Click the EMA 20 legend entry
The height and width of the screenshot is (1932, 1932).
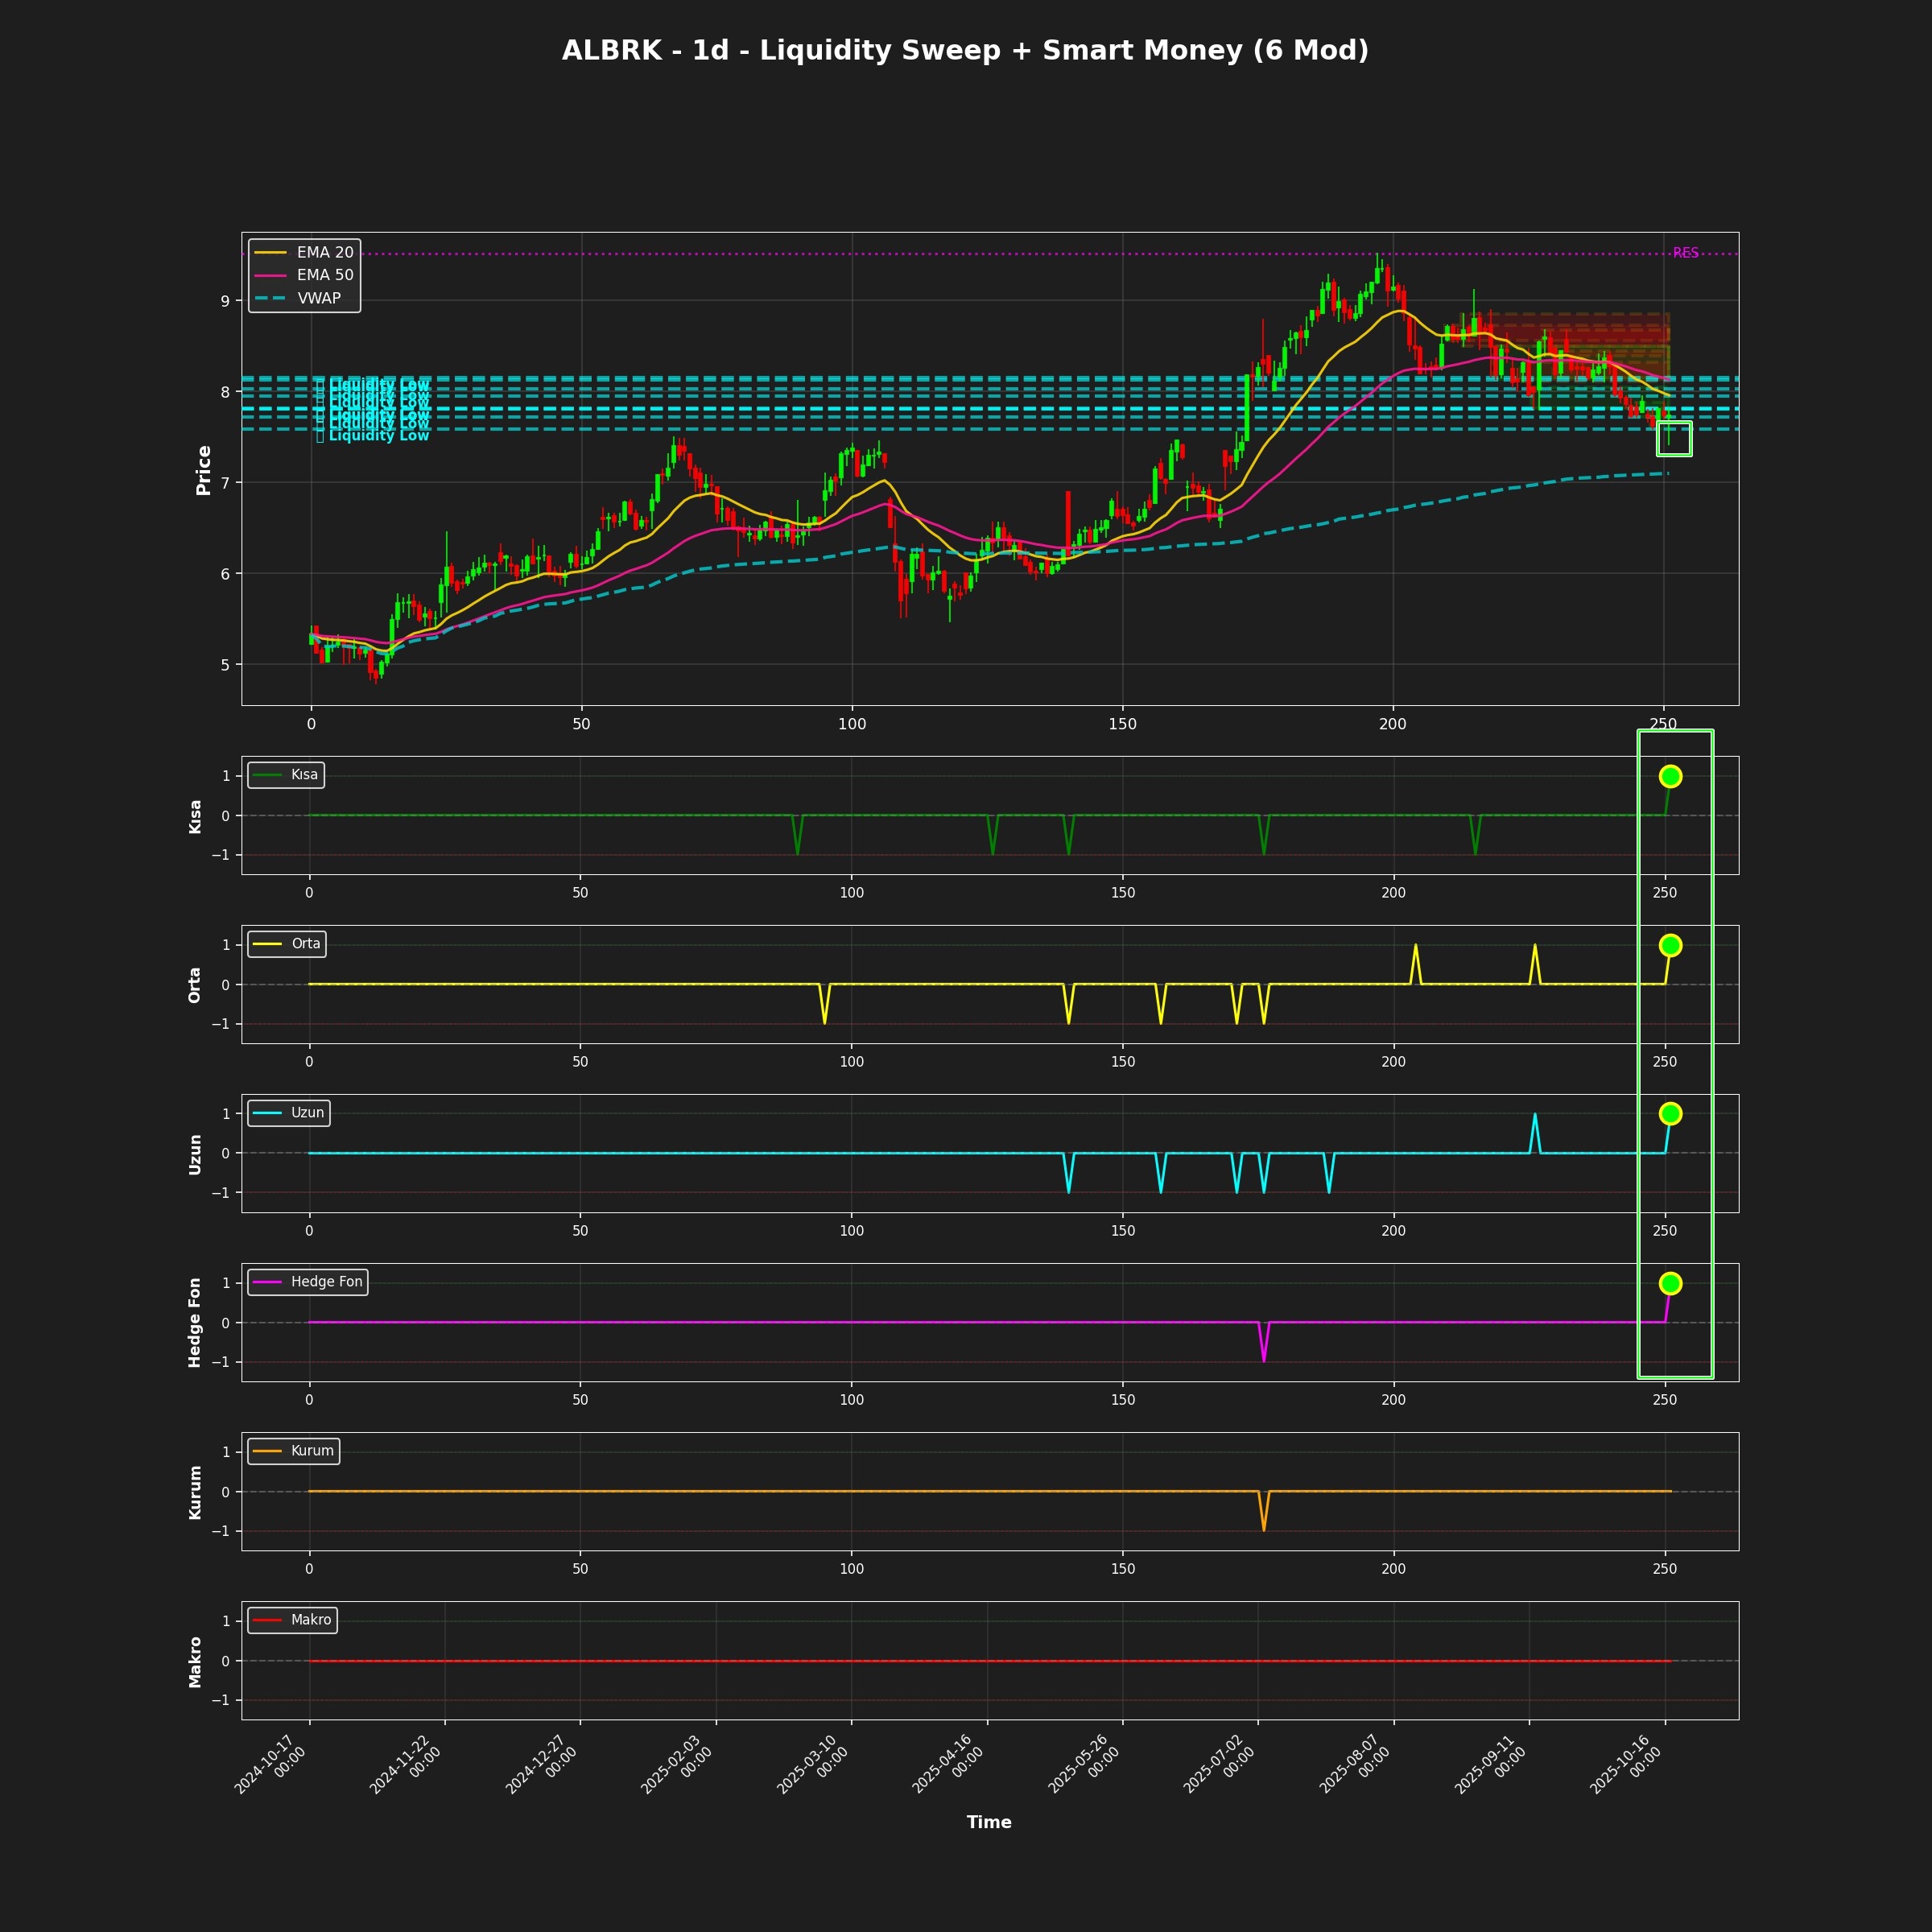click(324, 252)
